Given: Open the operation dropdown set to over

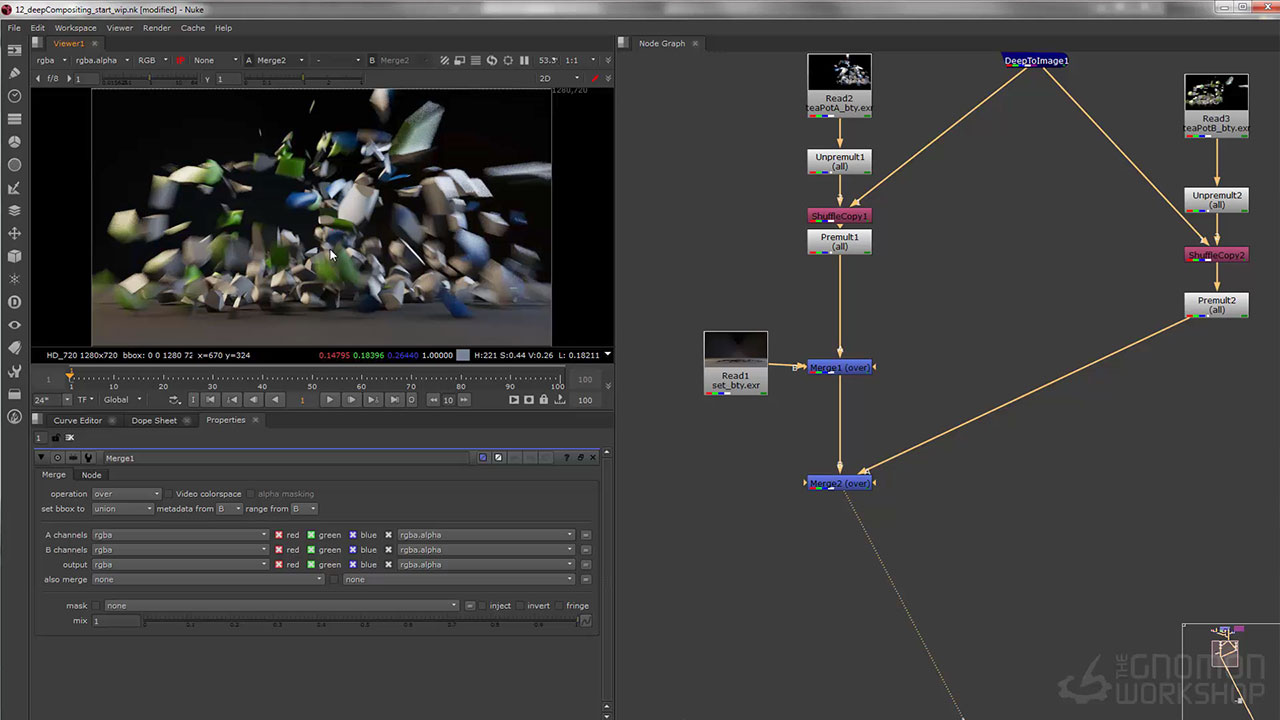Looking at the screenshot, I should [x=126, y=494].
